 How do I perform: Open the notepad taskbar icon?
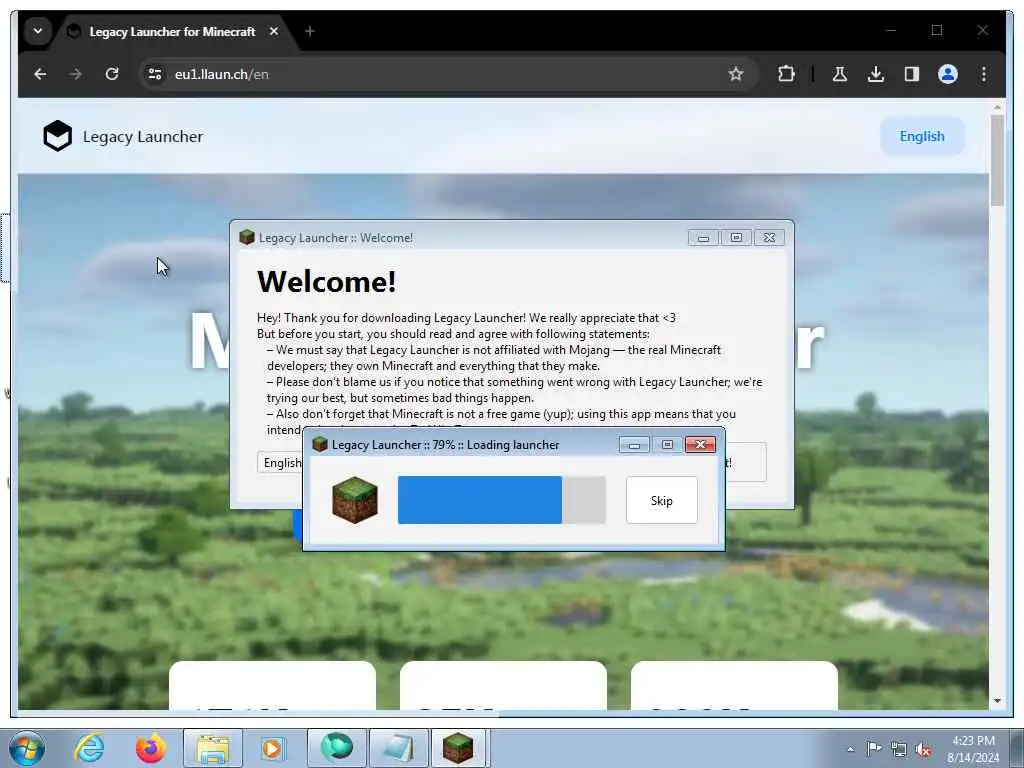398,748
